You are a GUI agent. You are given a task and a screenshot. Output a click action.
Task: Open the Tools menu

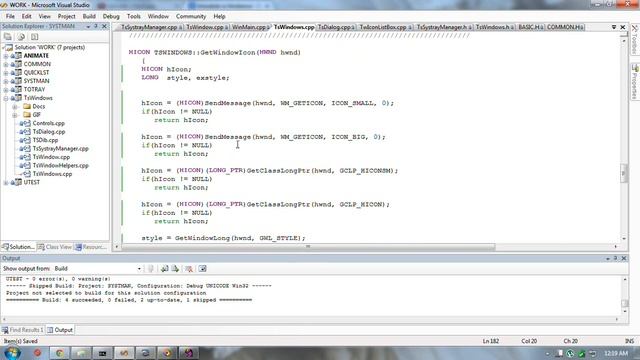[133, 16]
